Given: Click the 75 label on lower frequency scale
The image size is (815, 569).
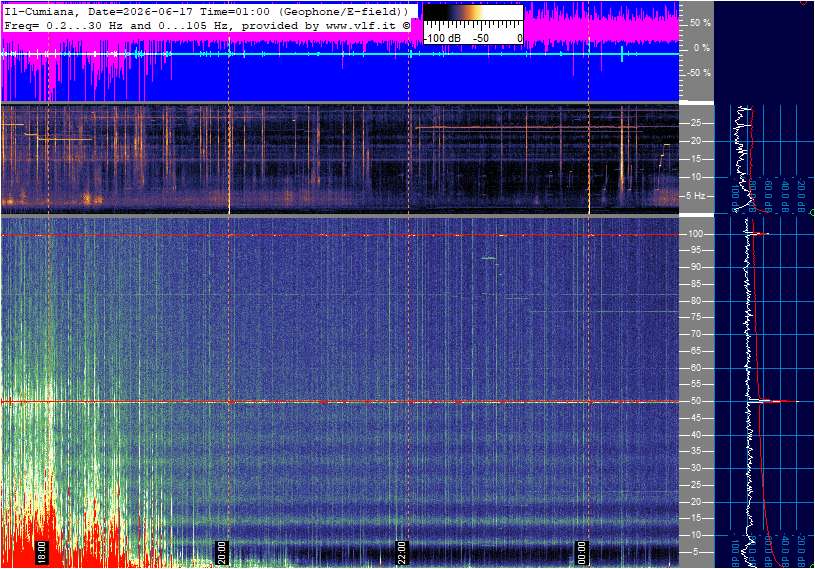Looking at the screenshot, I should tap(695, 317).
